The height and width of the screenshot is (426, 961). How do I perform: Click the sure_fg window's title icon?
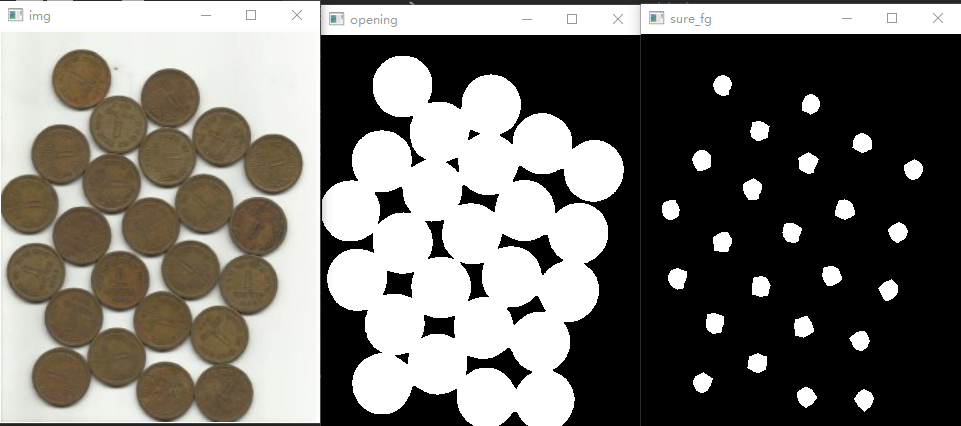656,18
